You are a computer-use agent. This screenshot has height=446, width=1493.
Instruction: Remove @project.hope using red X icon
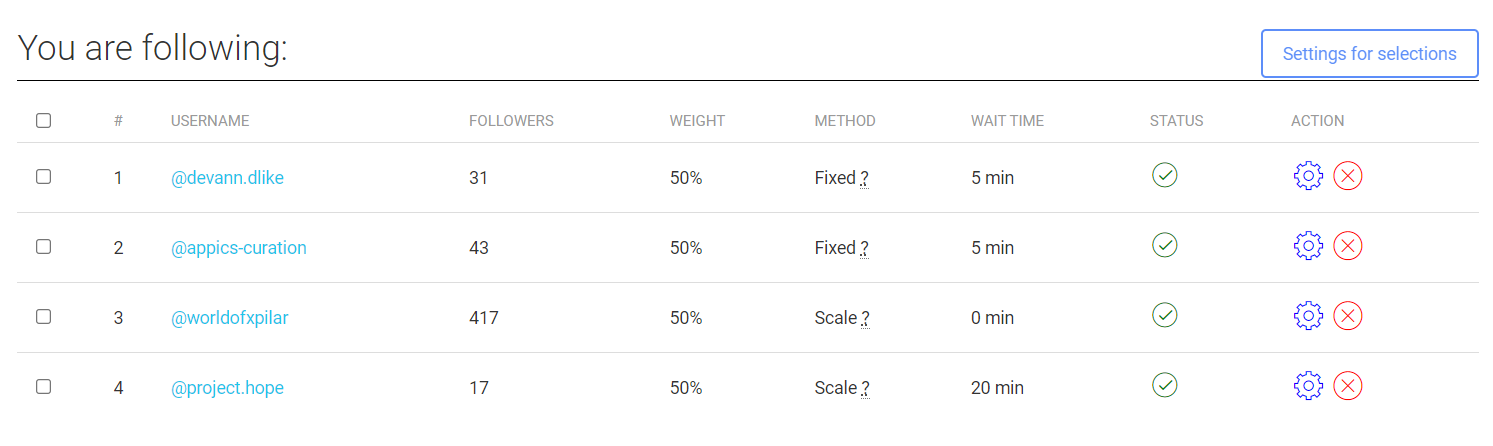(x=1348, y=387)
